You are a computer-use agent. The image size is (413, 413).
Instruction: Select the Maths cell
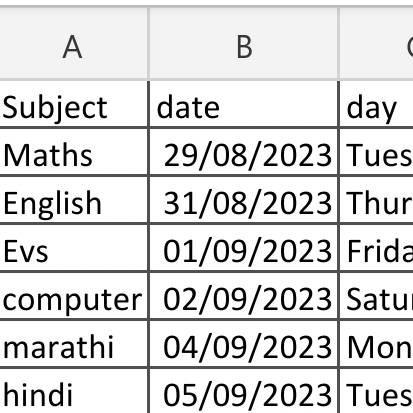tap(74, 152)
